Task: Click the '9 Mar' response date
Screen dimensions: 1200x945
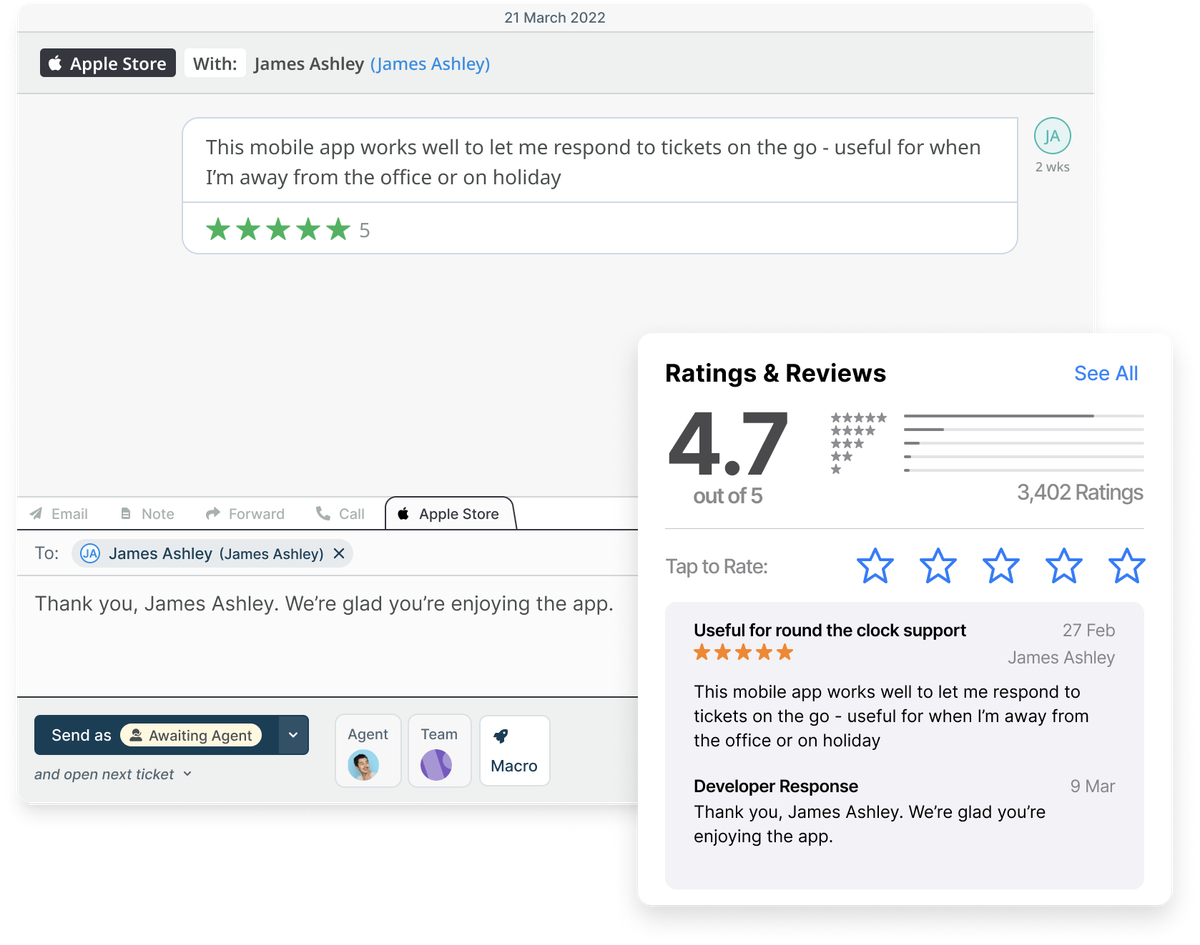Action: click(x=1093, y=786)
